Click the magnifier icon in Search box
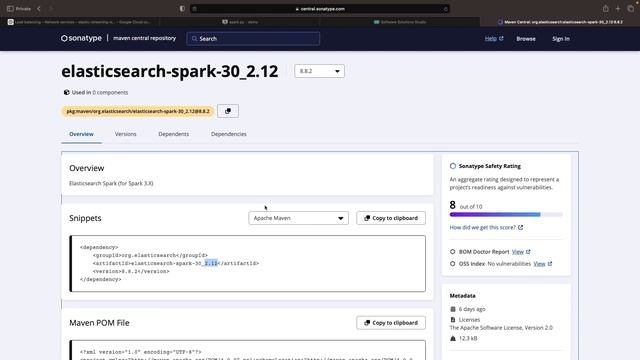The width and height of the screenshot is (640, 360). pyautogui.click(x=194, y=39)
